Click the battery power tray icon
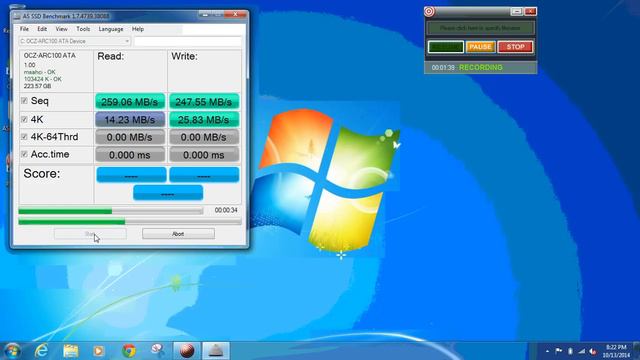The height and width of the screenshot is (360, 640). pos(570,351)
